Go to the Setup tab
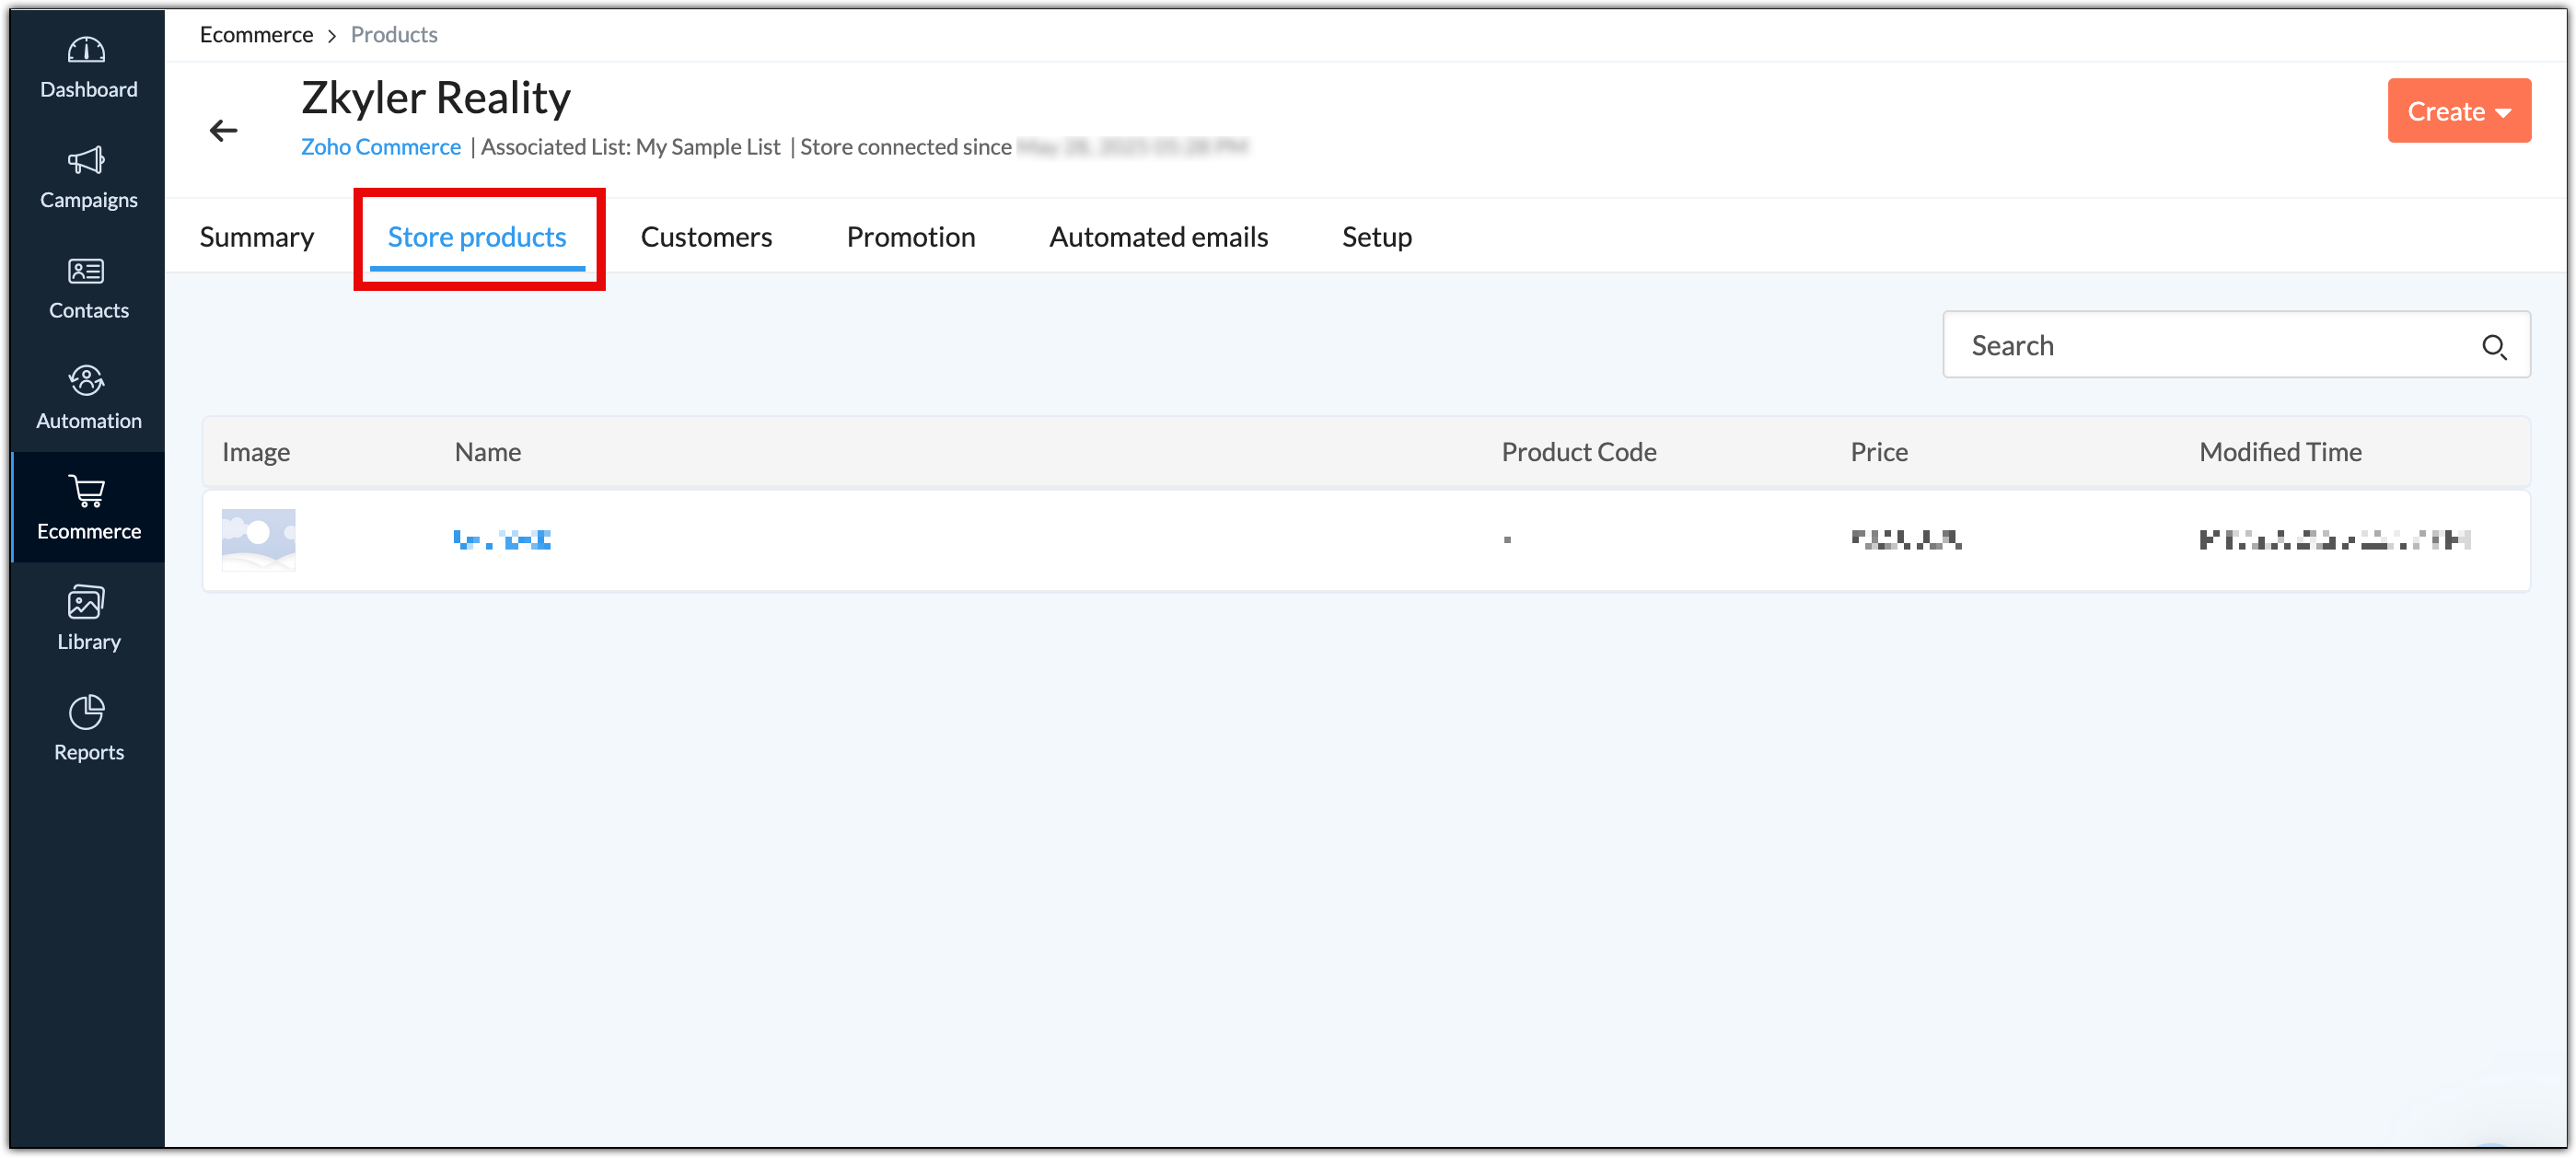2576x1158 pixels. [x=1376, y=237]
